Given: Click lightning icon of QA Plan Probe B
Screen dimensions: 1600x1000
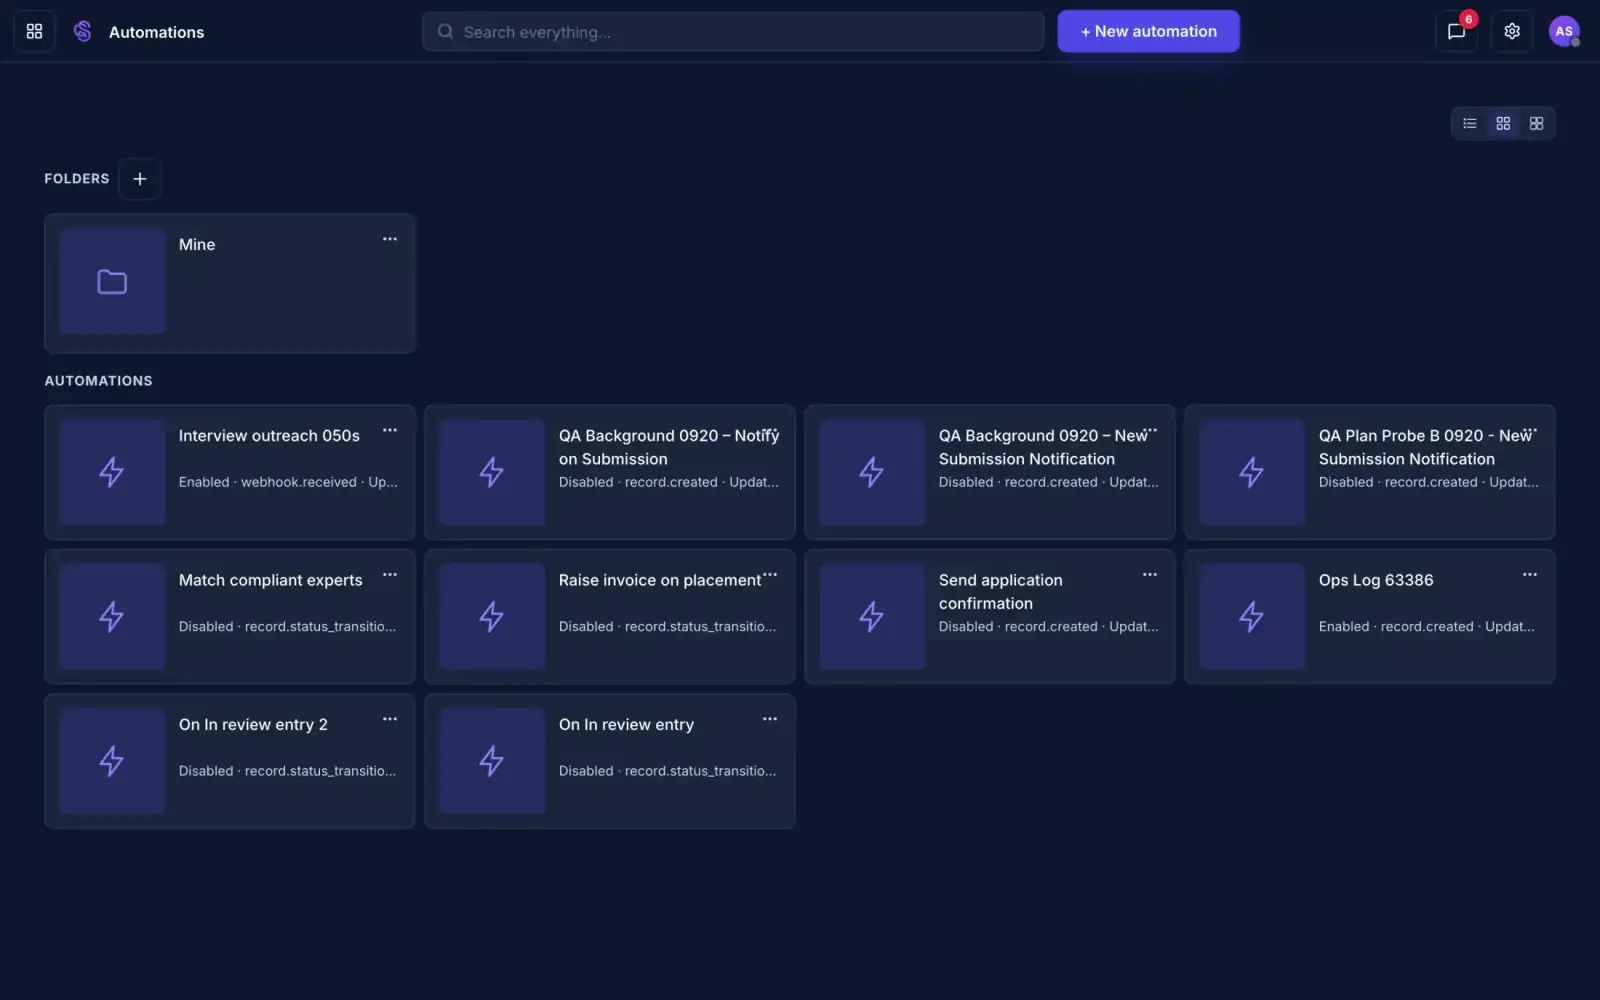Looking at the screenshot, I should 1252,472.
